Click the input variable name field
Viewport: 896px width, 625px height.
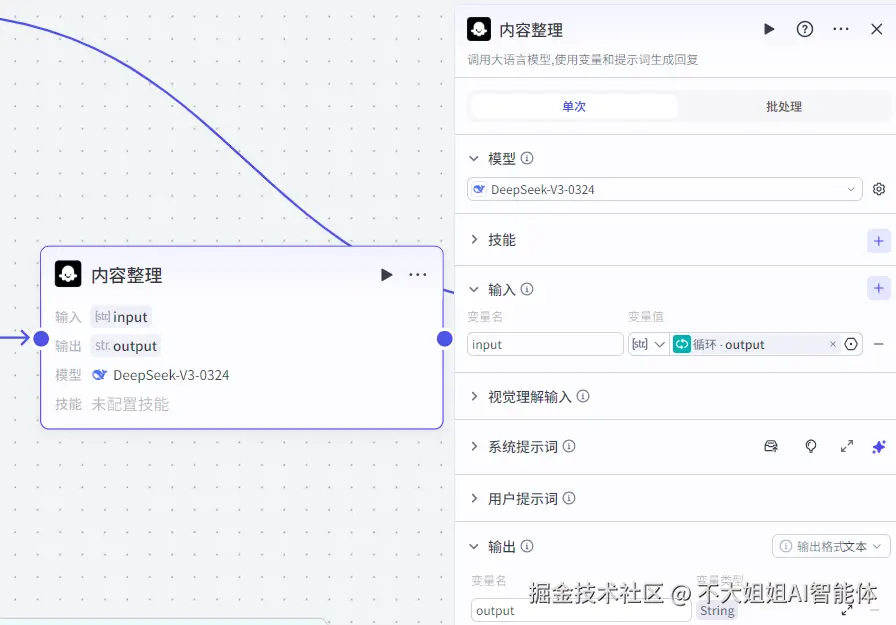point(545,343)
